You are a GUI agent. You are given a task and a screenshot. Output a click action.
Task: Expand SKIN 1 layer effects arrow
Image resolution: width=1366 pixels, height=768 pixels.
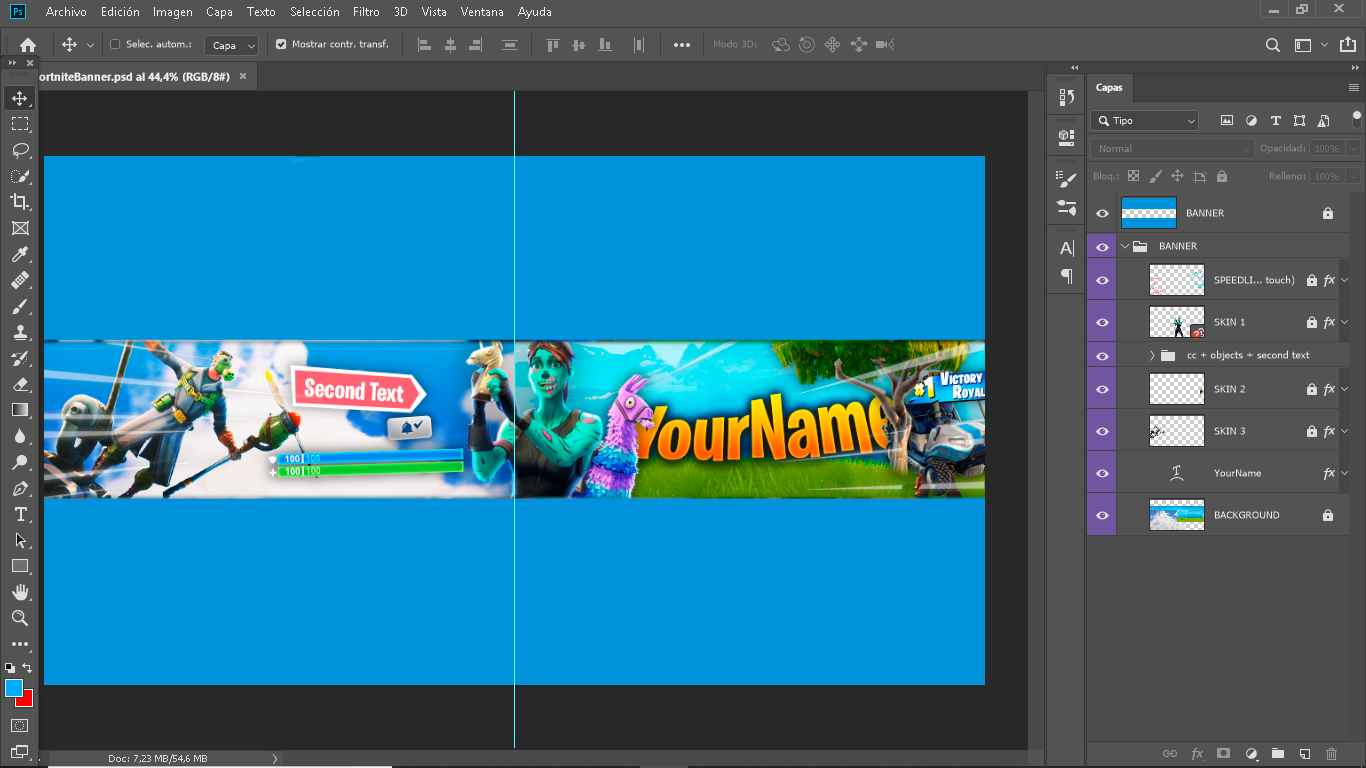click(x=1345, y=322)
